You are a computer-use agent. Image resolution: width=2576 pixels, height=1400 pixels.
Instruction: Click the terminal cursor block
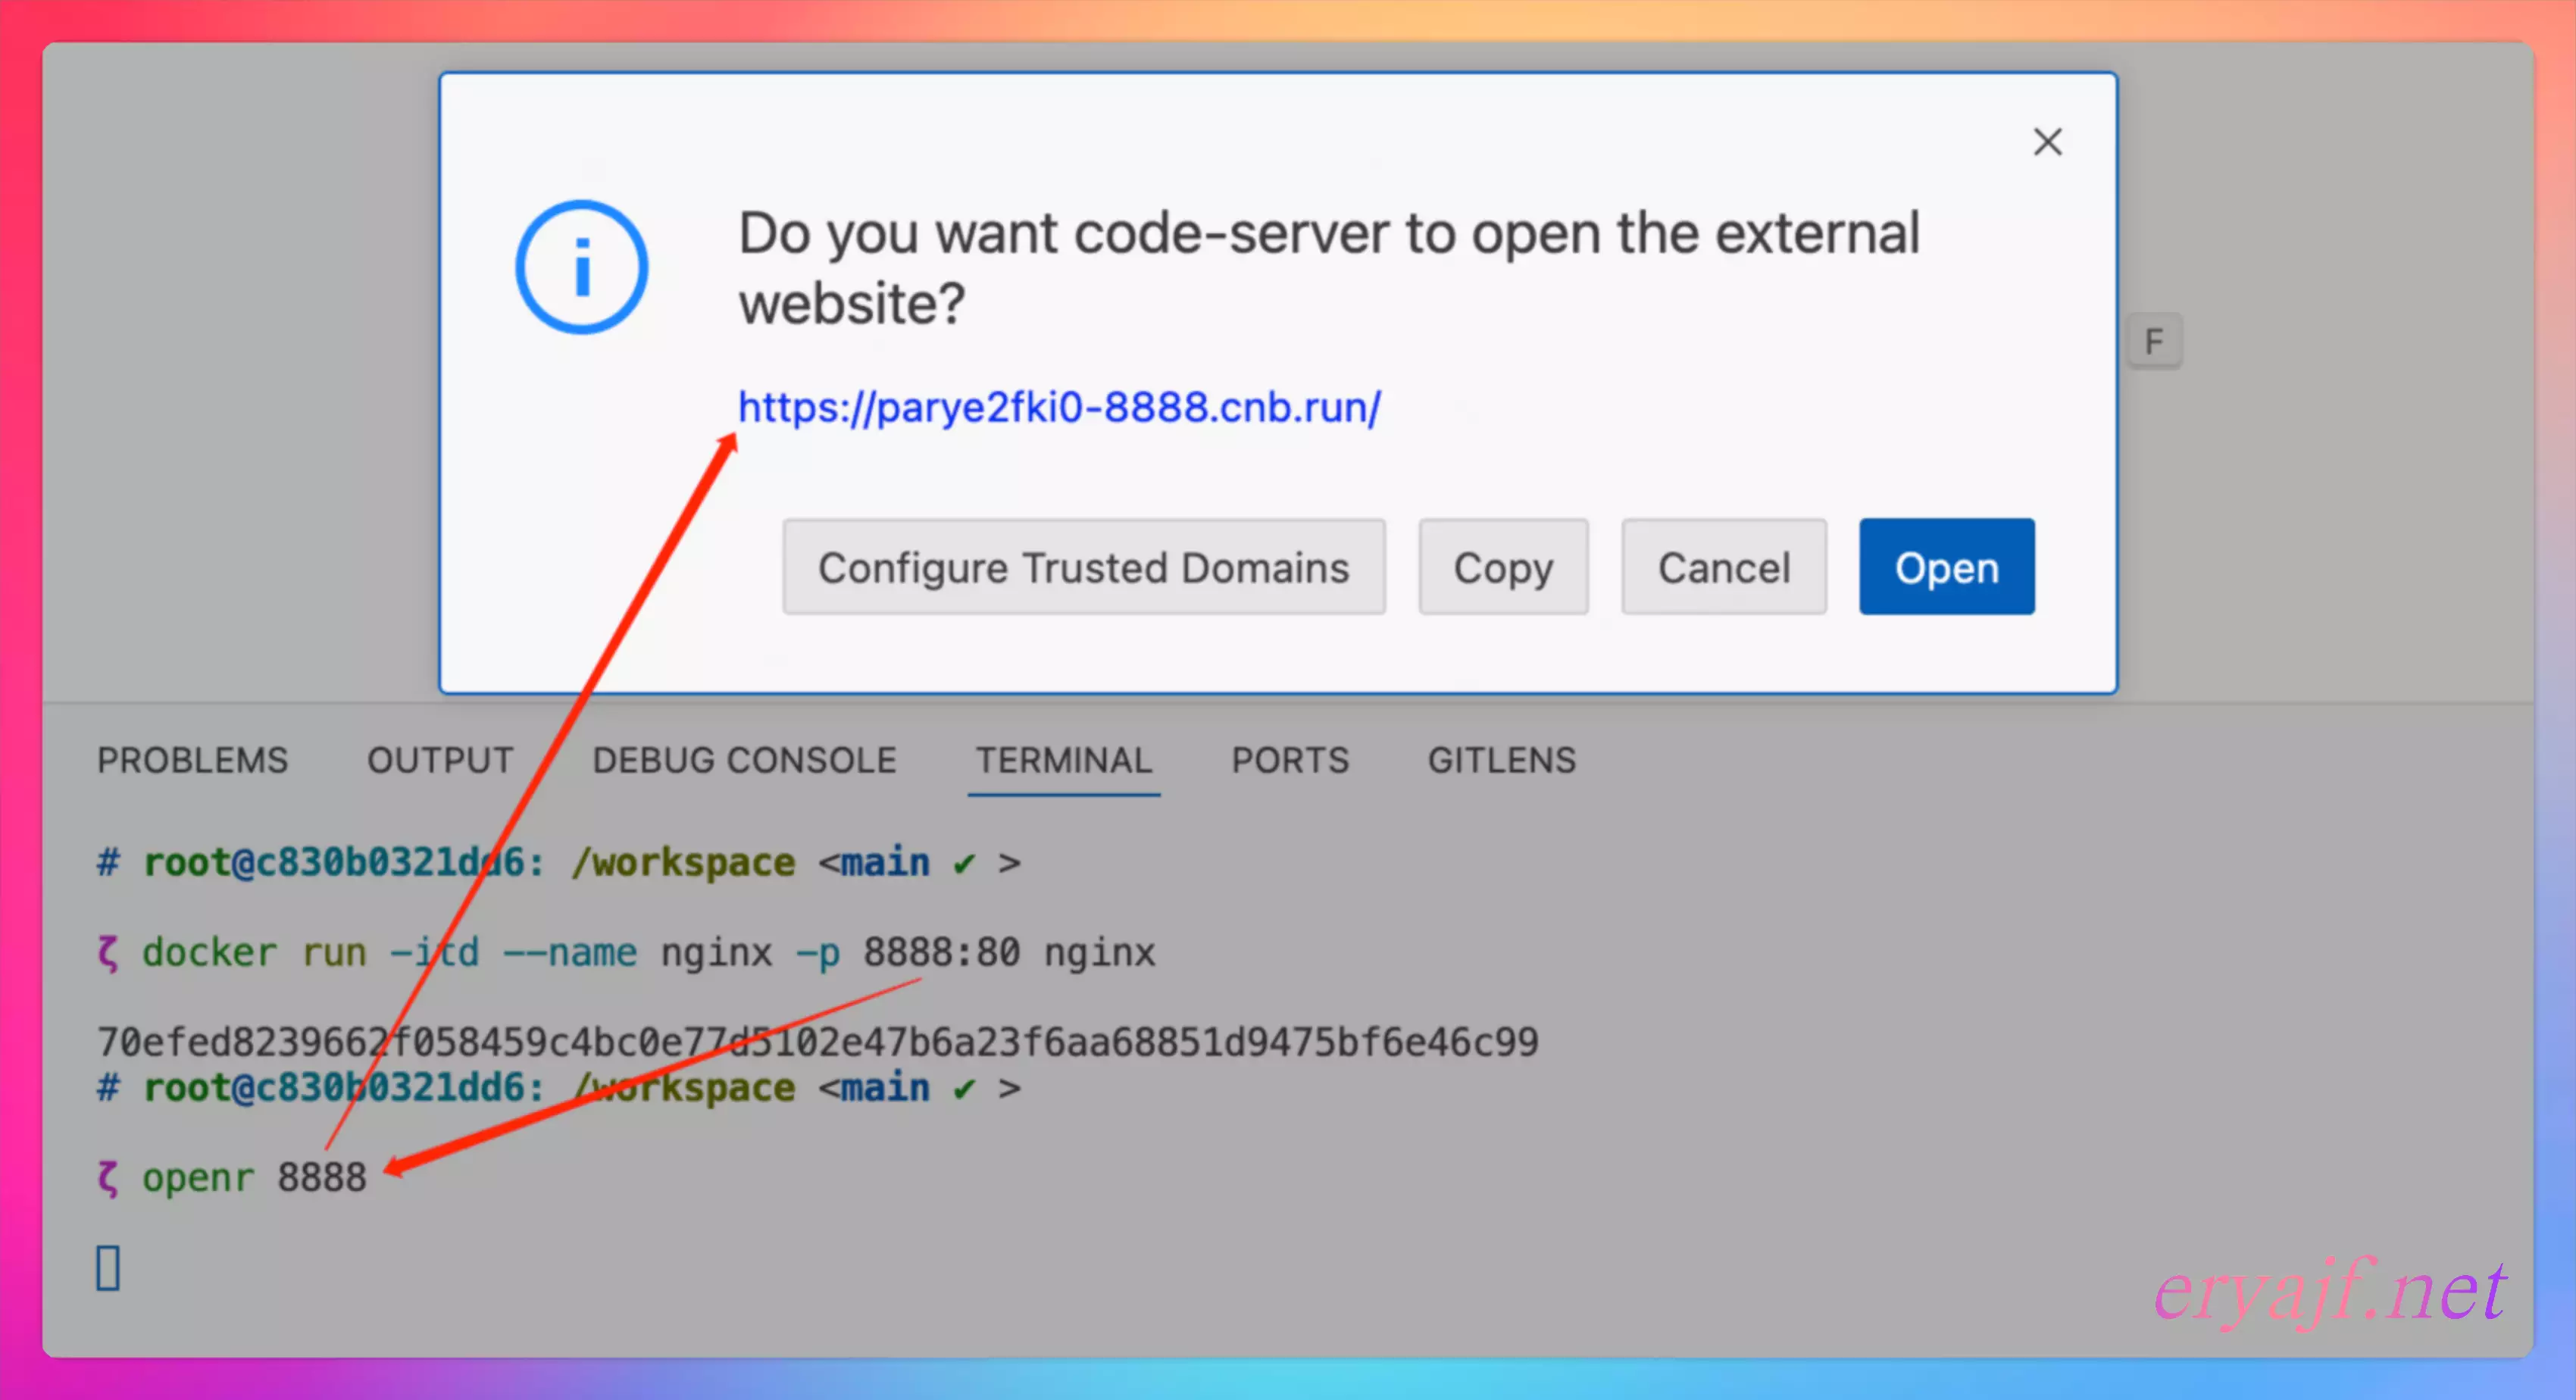click(108, 1268)
